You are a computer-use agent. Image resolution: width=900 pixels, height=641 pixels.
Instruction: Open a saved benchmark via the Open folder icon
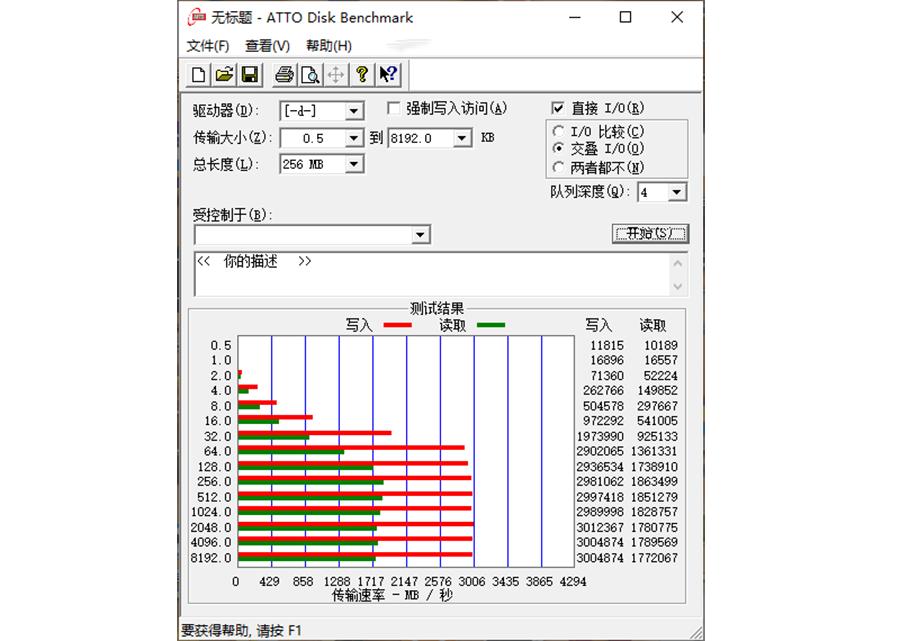point(223,74)
